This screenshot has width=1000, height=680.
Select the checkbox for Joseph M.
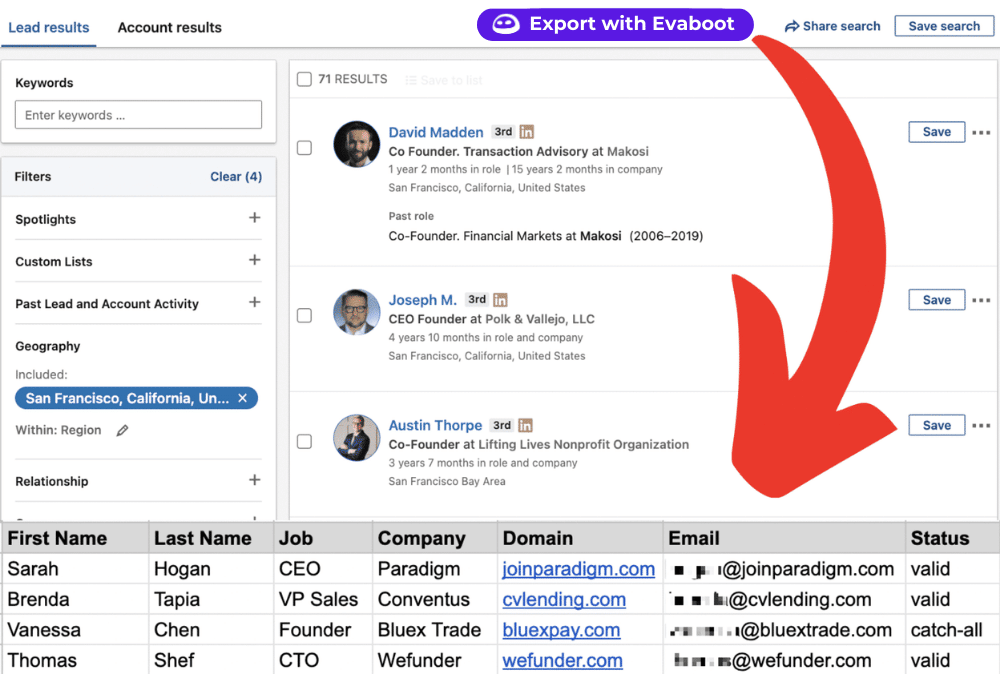(x=304, y=314)
